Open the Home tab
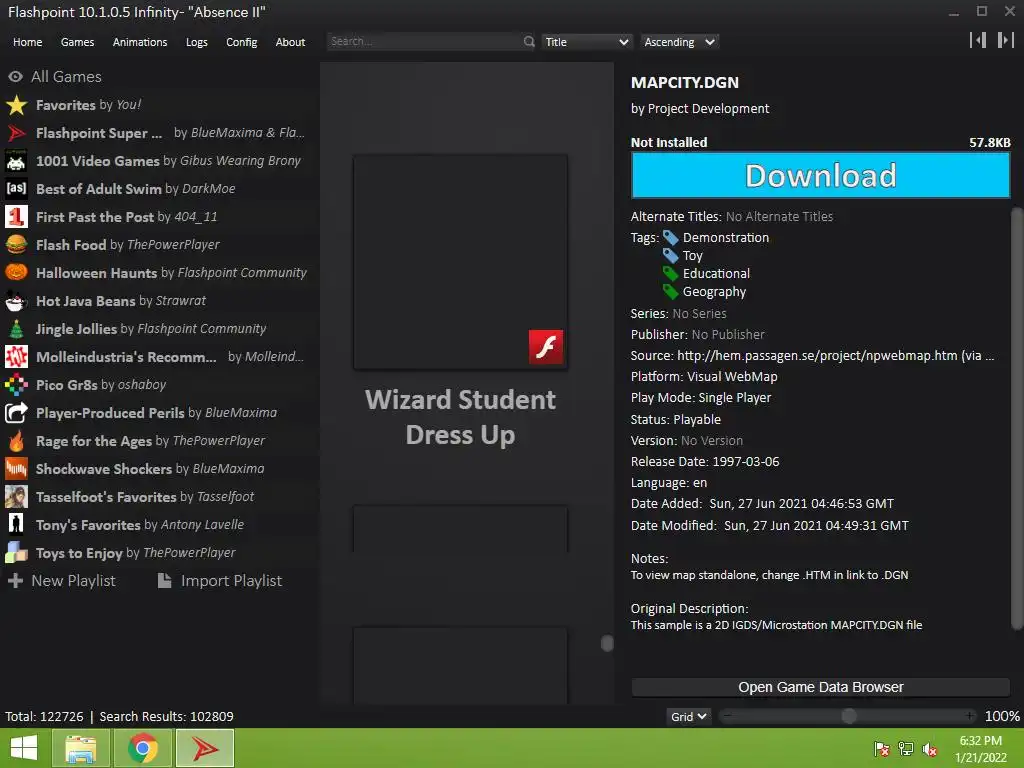 [x=27, y=42]
